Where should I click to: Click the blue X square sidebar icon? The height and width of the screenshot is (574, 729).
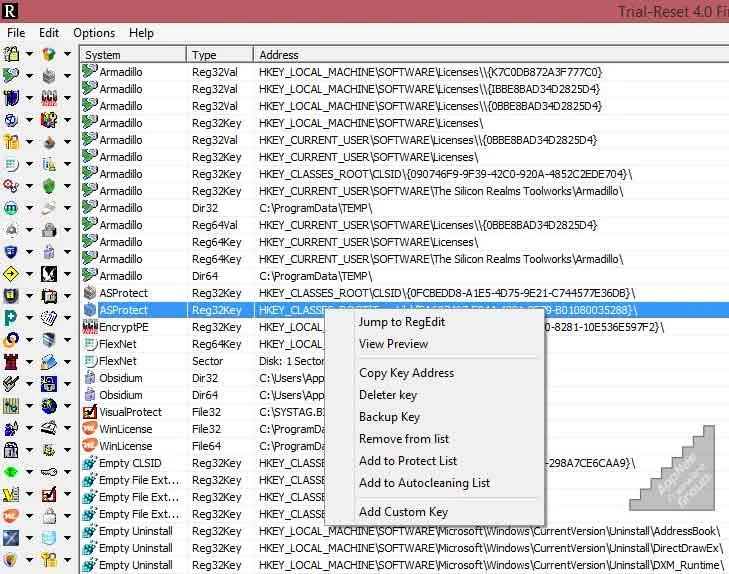[x=11, y=538]
